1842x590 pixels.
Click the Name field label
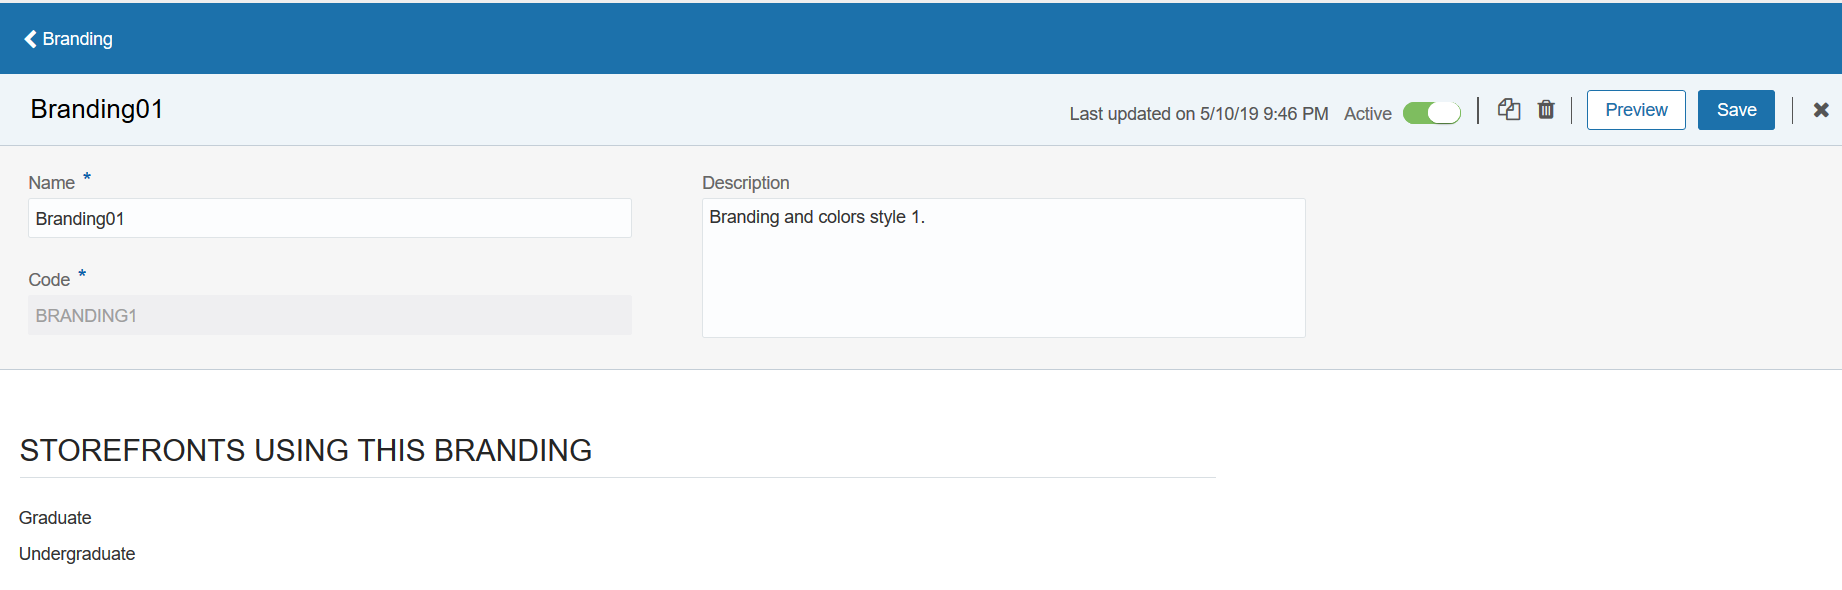(x=51, y=183)
